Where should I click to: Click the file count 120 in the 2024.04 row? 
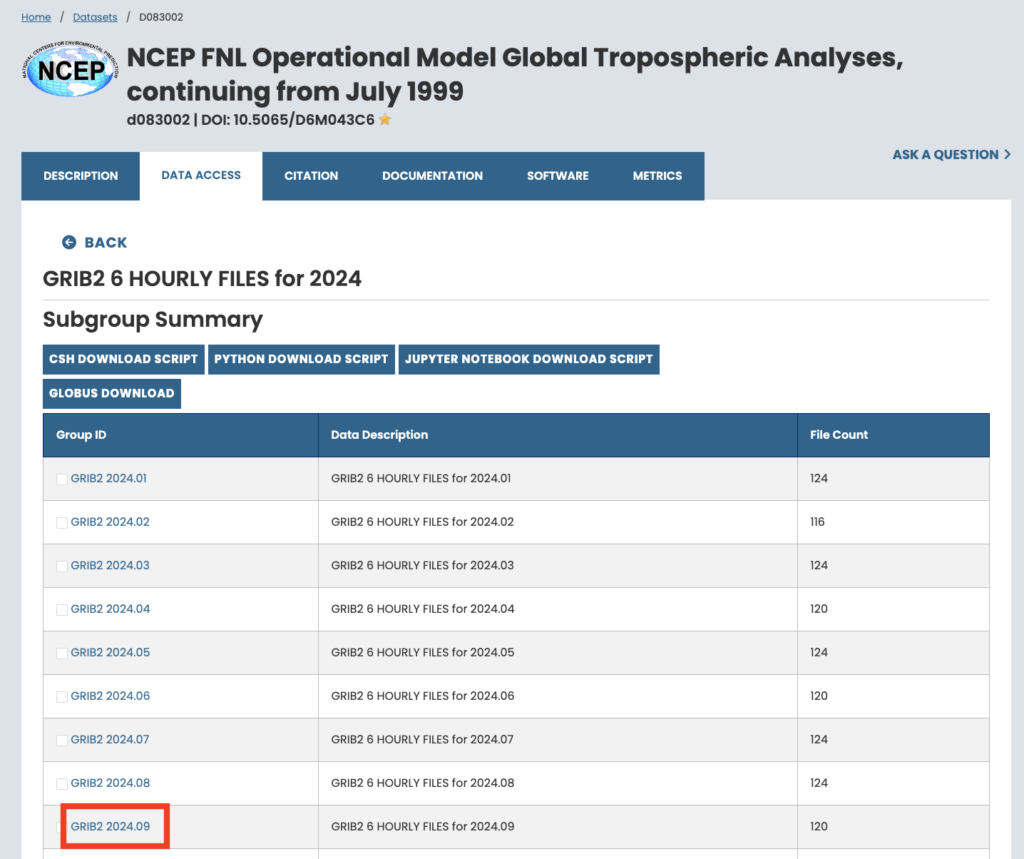(x=819, y=609)
